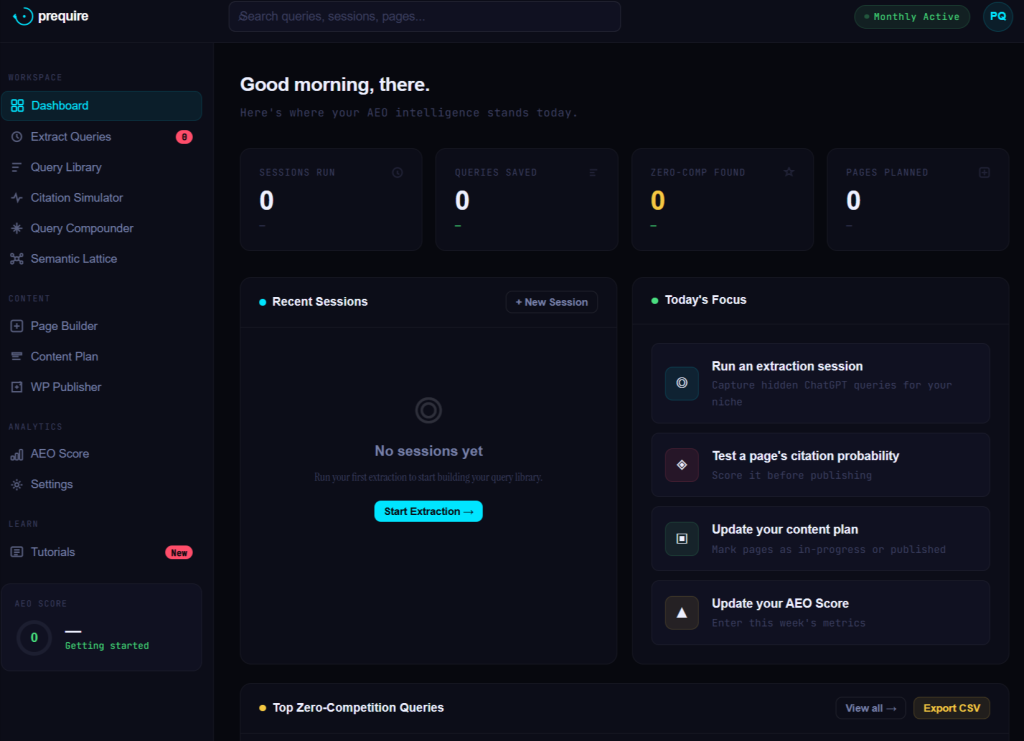The image size is (1024, 741).
Task: Click the Tutorials book icon
Action: 17,552
